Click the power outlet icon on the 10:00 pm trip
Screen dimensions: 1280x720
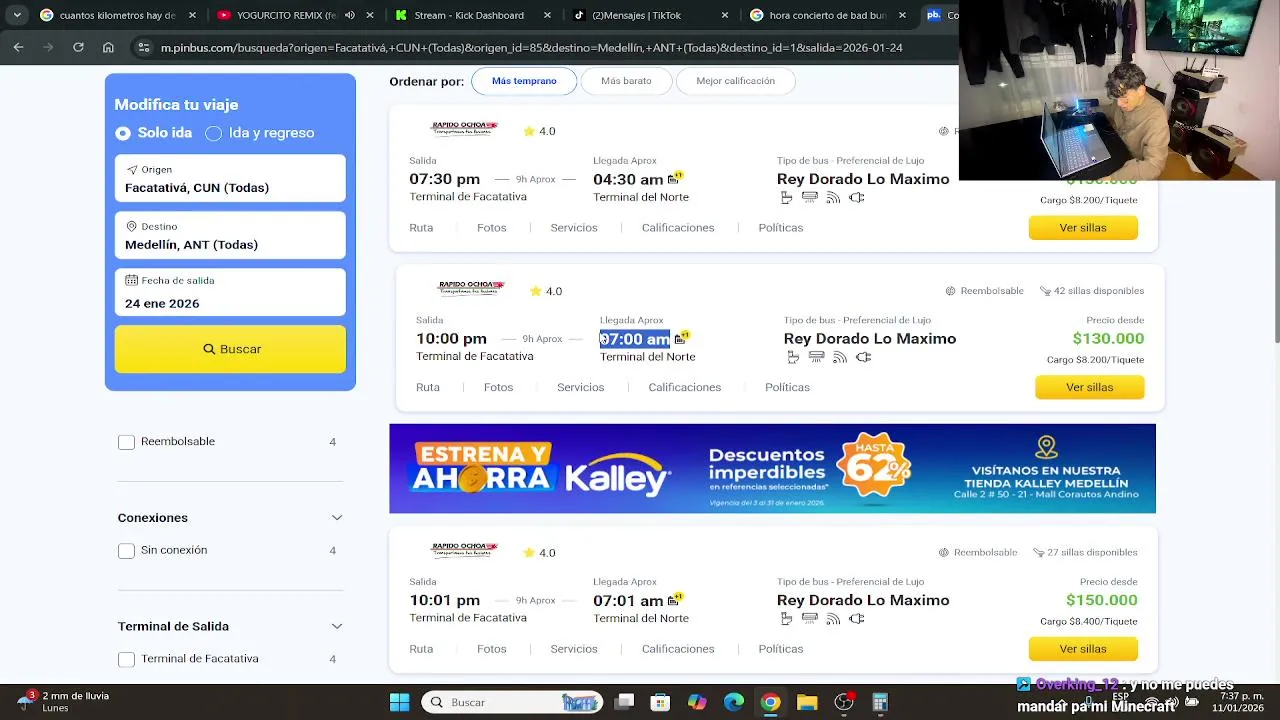(x=863, y=358)
